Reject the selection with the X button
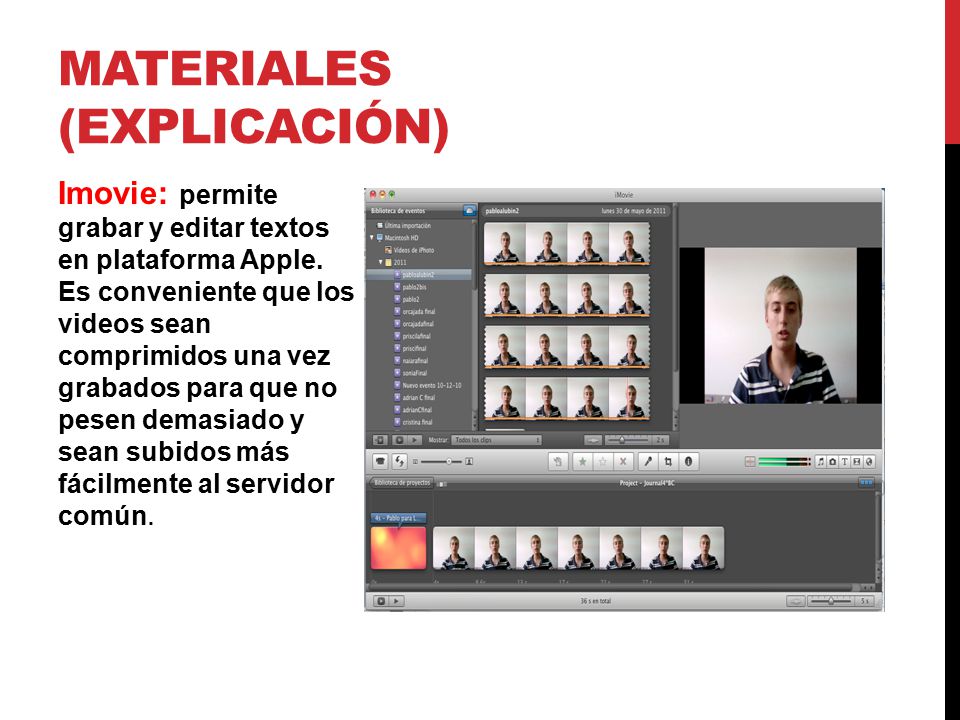The image size is (960, 720). [x=623, y=462]
